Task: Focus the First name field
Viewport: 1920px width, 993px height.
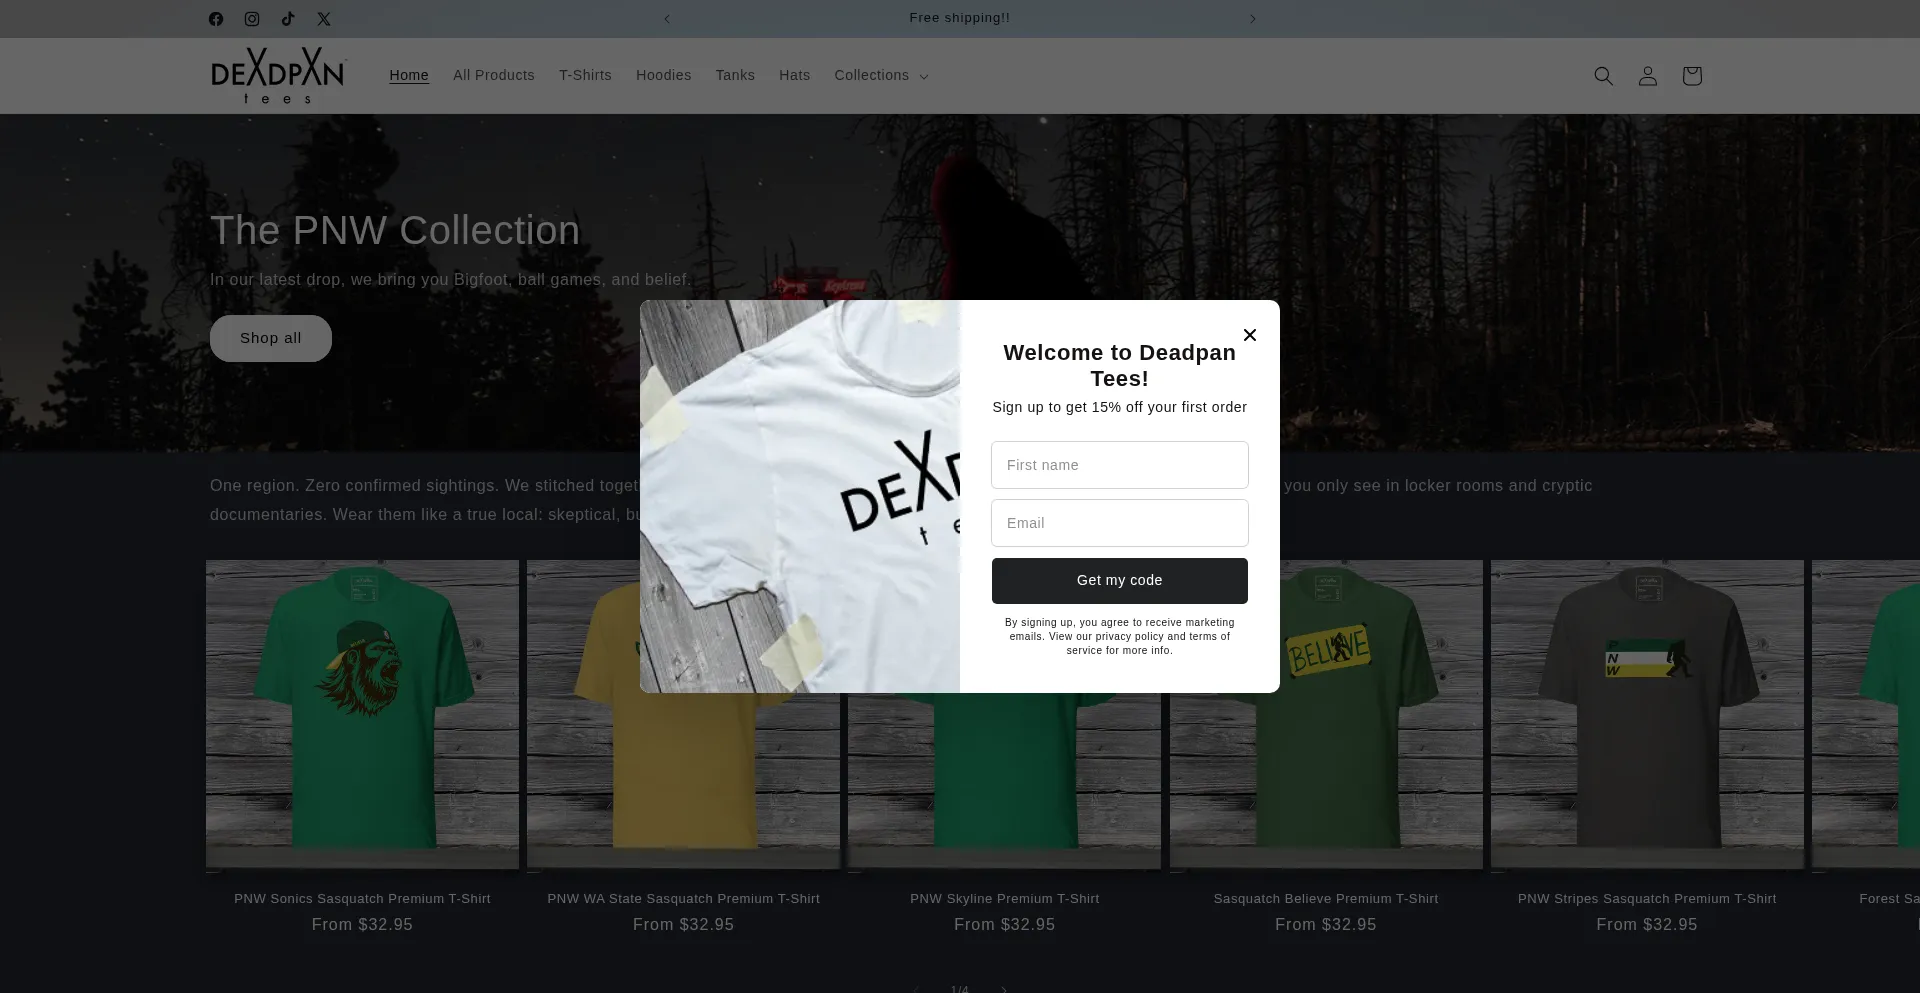Action: click(1120, 465)
